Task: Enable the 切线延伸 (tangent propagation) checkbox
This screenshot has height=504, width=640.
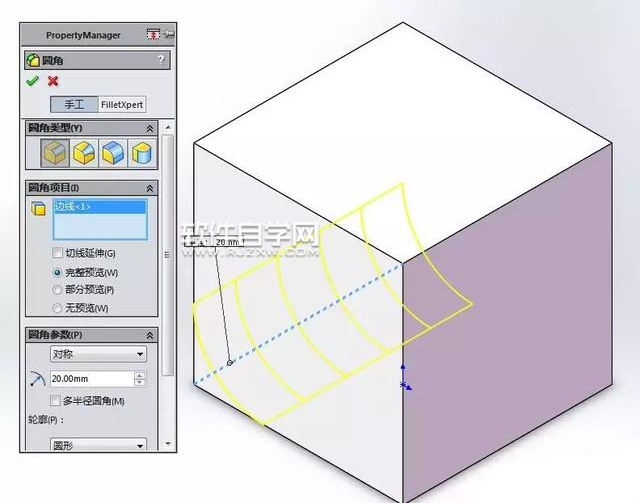Action: click(x=57, y=254)
